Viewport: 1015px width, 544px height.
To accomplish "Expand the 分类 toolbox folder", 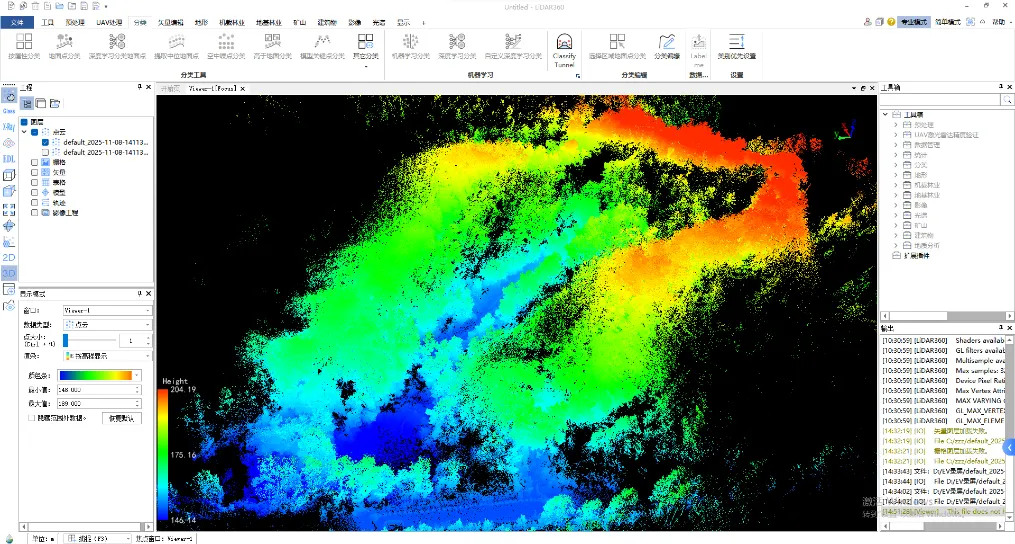I will (896, 165).
